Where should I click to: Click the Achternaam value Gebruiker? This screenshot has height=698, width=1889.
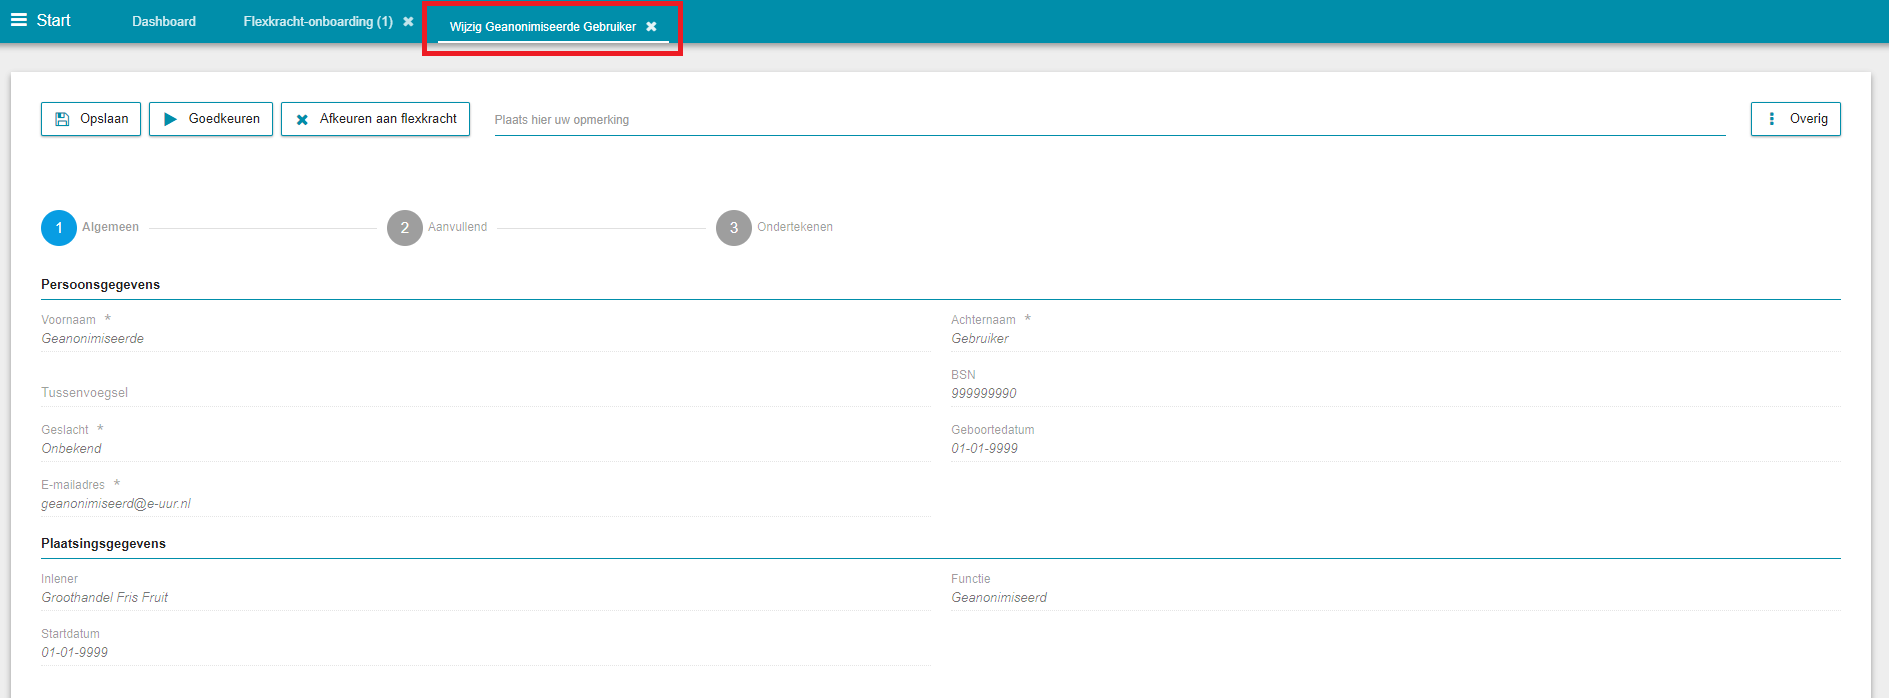point(980,338)
